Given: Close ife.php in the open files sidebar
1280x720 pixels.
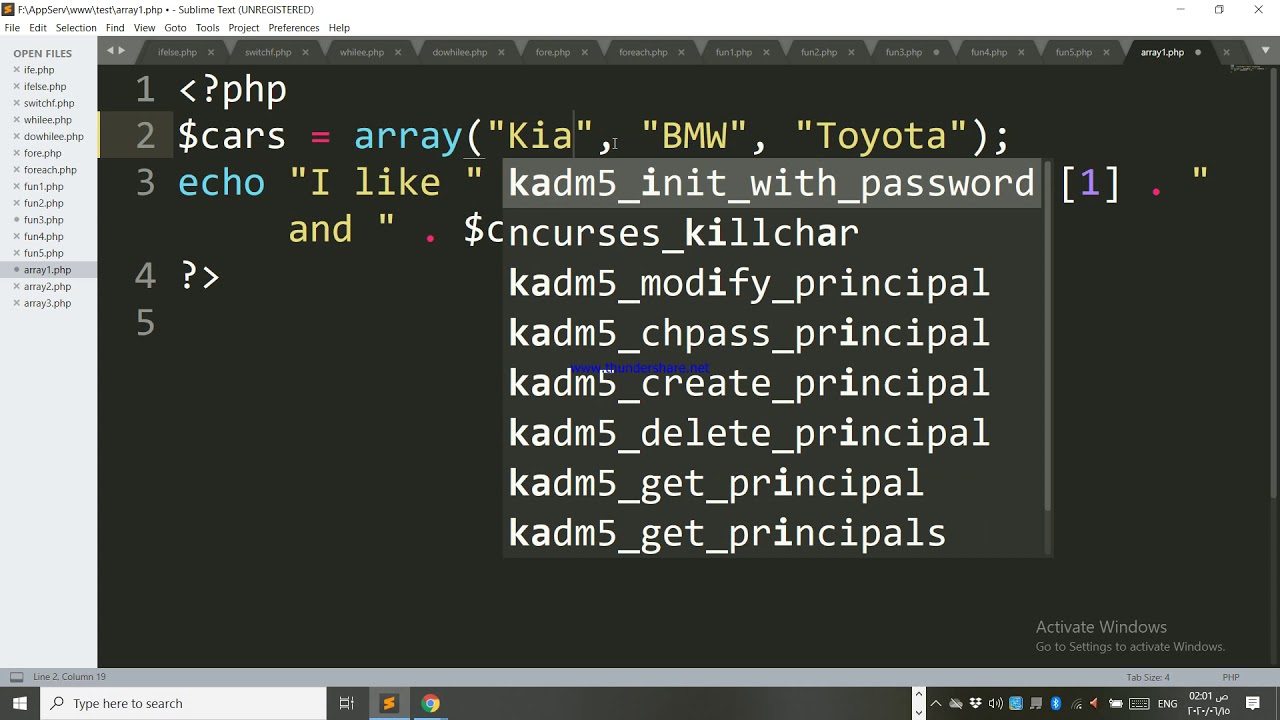Looking at the screenshot, I should pos(16,70).
